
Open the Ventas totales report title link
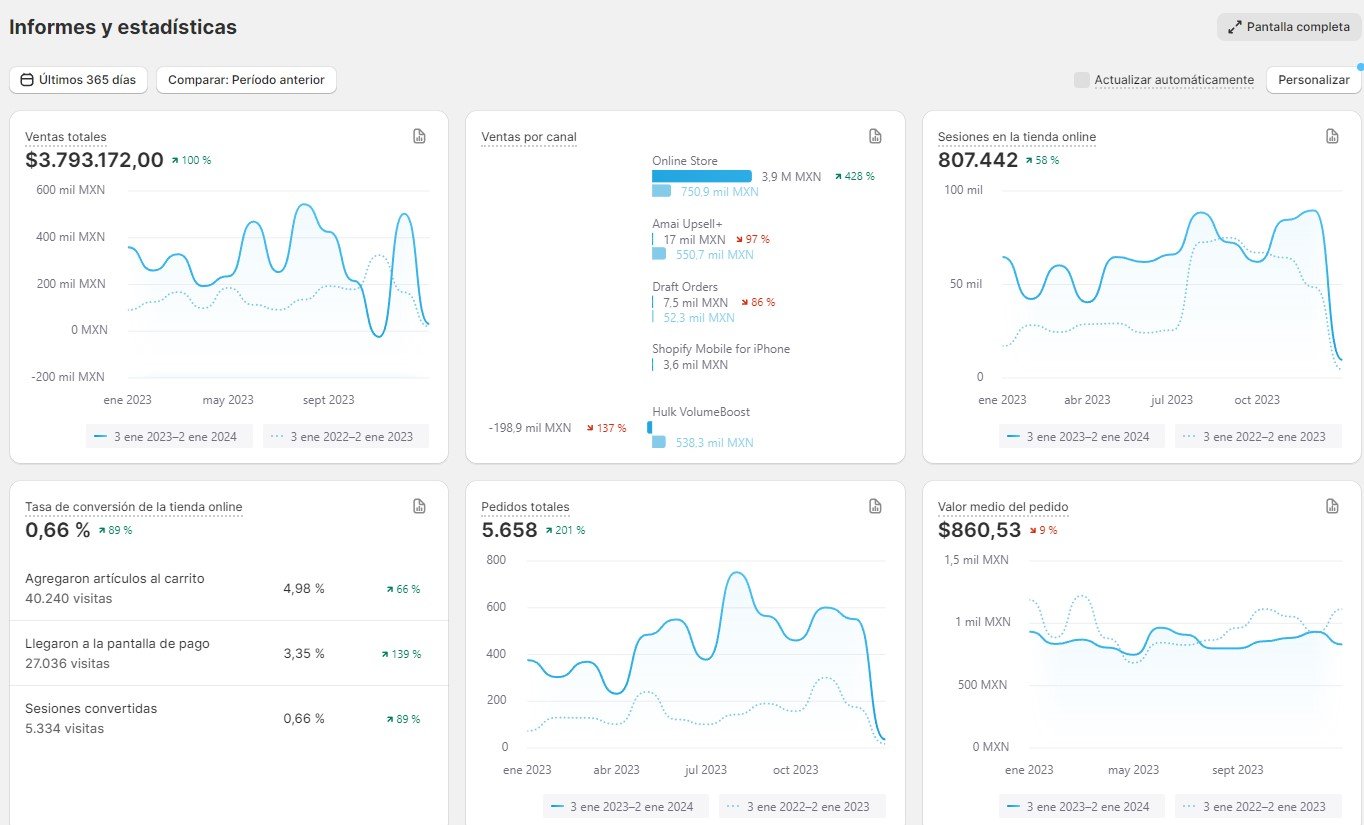(66, 137)
